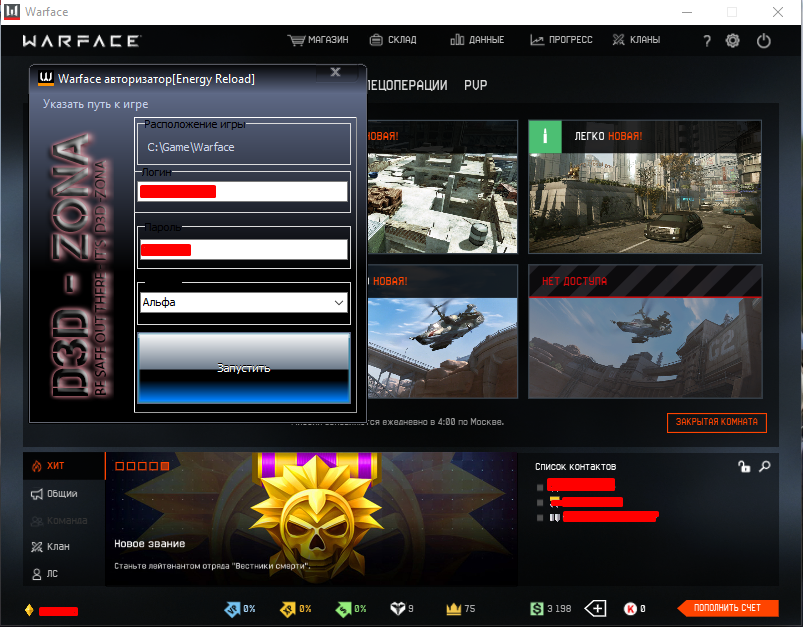Open the МАГАЗИН shopping cart icon
Image resolution: width=803 pixels, height=627 pixels.
(x=296, y=40)
